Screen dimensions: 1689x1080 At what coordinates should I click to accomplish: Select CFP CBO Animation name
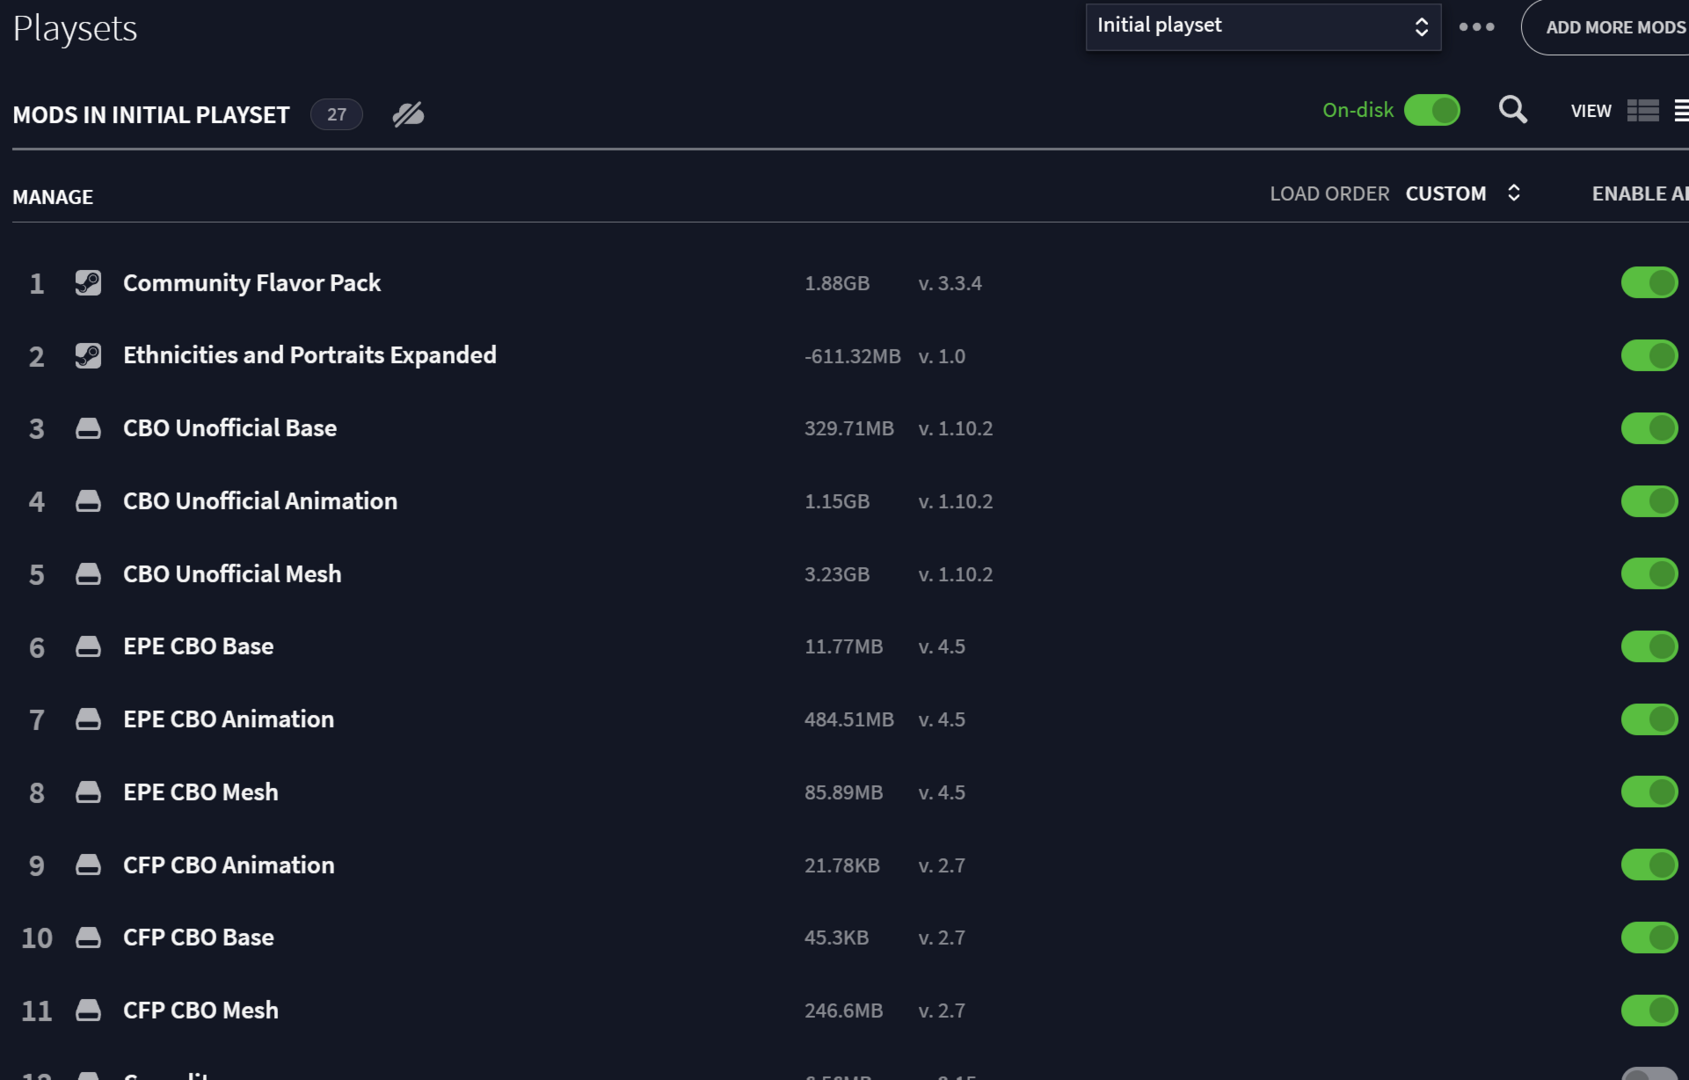point(229,865)
